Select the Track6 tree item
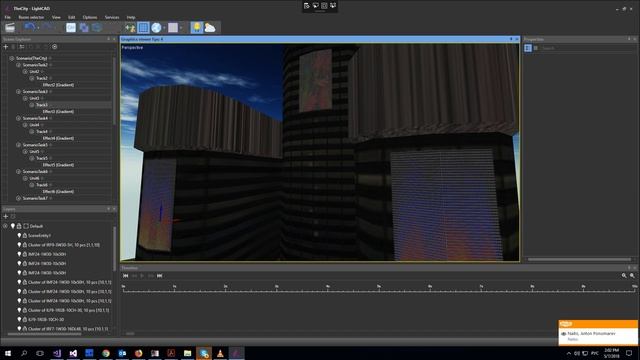The width and height of the screenshot is (640, 360). point(42,185)
